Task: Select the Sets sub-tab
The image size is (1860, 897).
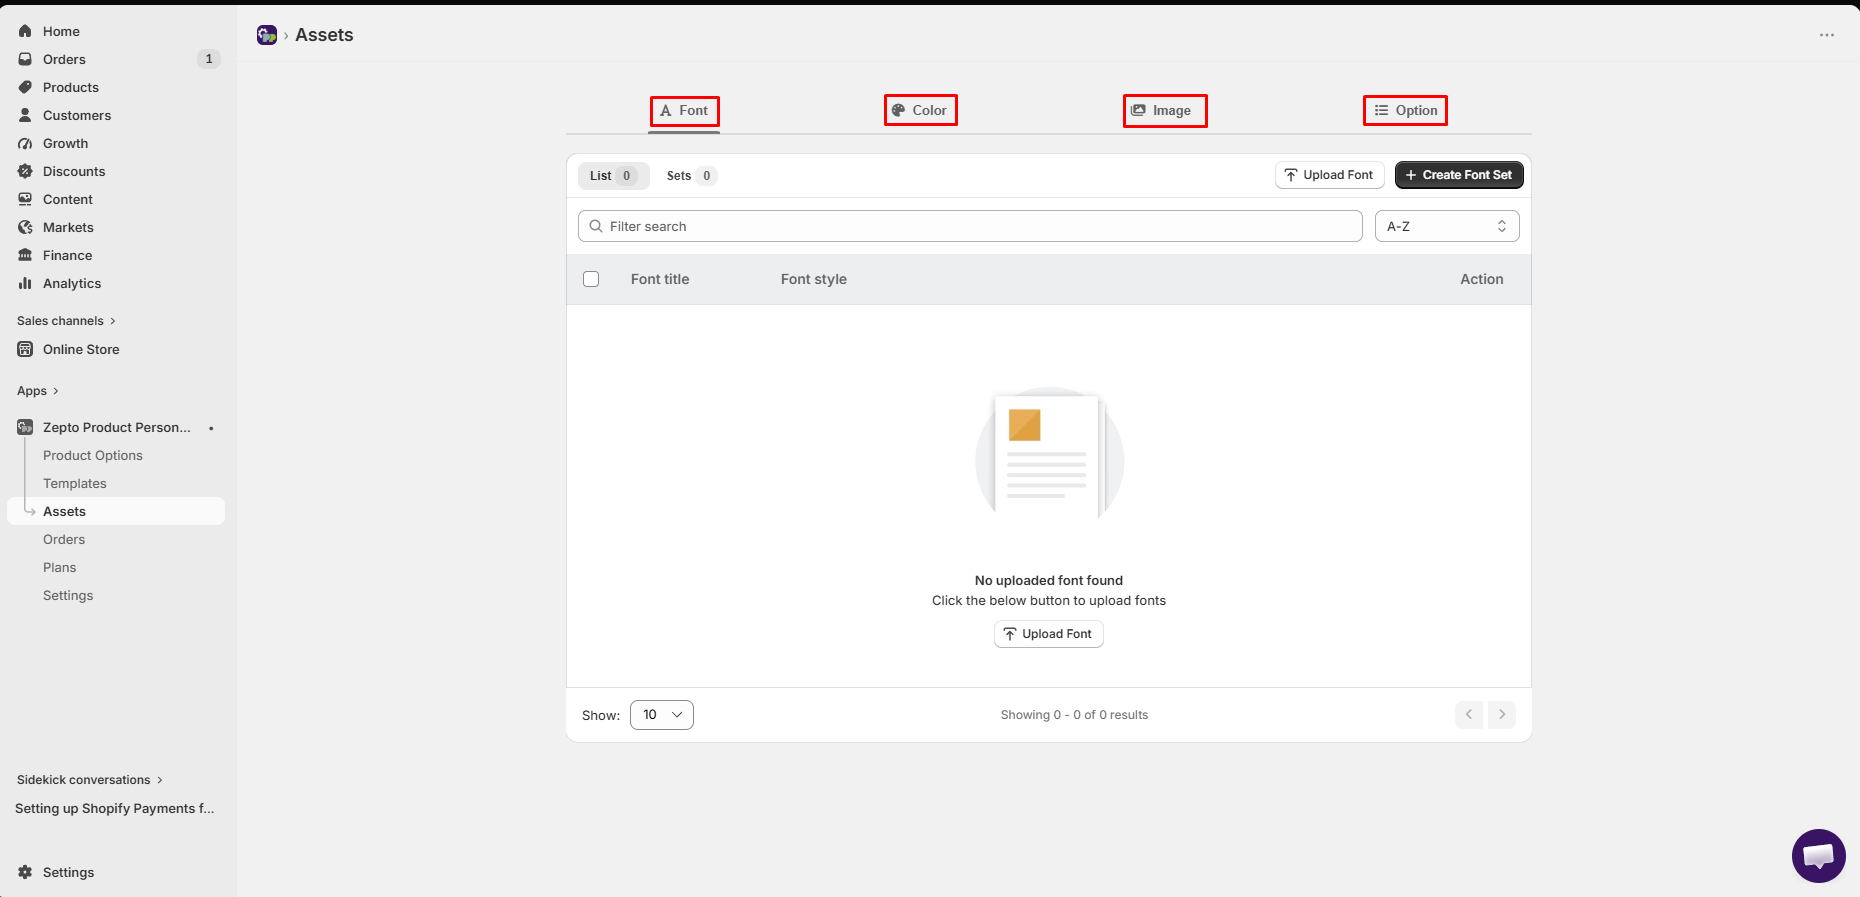Action: pos(691,176)
